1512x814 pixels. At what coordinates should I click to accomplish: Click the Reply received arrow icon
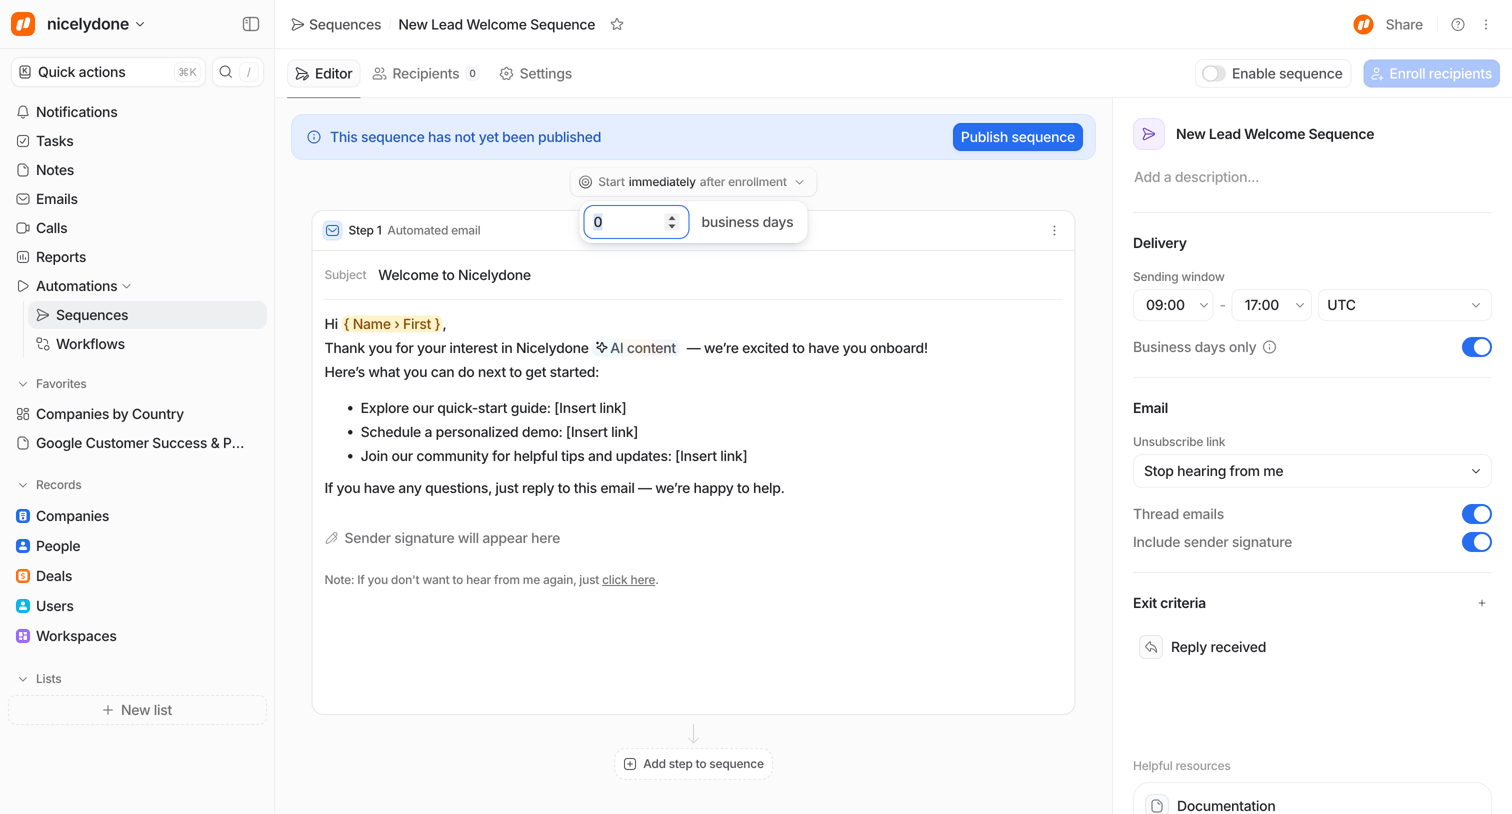click(1151, 648)
